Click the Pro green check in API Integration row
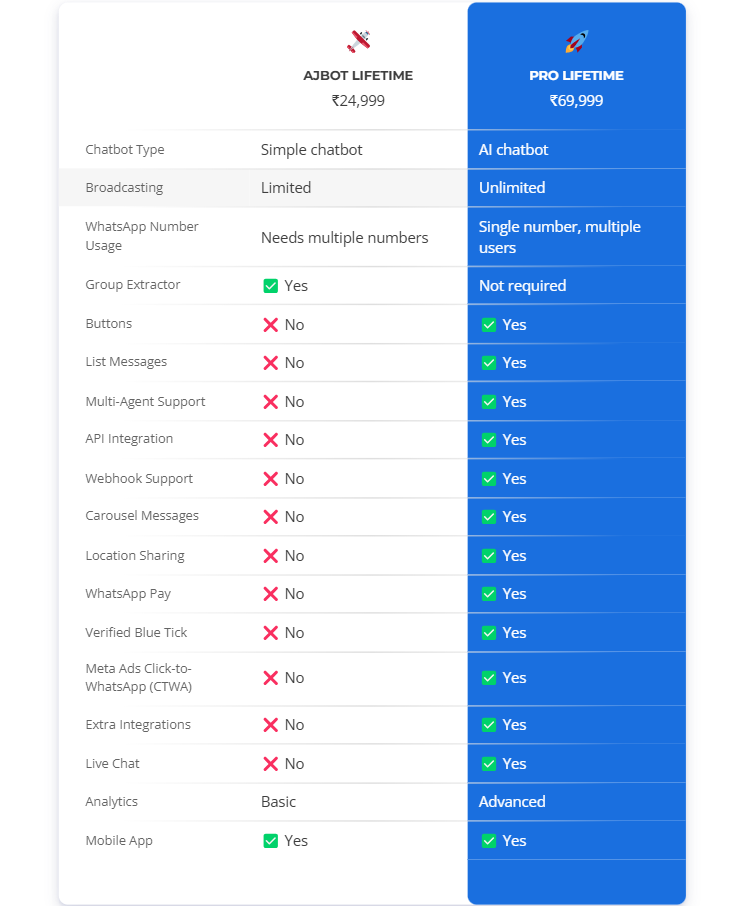Image resolution: width=741 pixels, height=906 pixels. tap(489, 440)
